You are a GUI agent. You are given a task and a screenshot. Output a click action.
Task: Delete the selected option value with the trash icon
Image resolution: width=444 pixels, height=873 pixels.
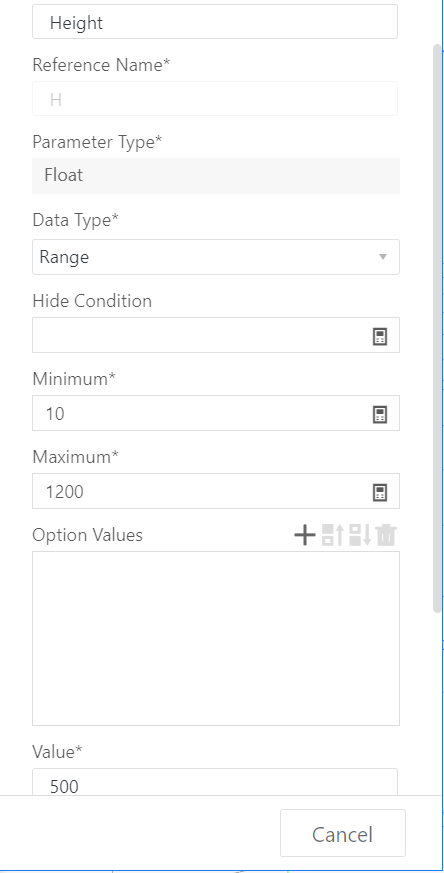tap(386, 535)
